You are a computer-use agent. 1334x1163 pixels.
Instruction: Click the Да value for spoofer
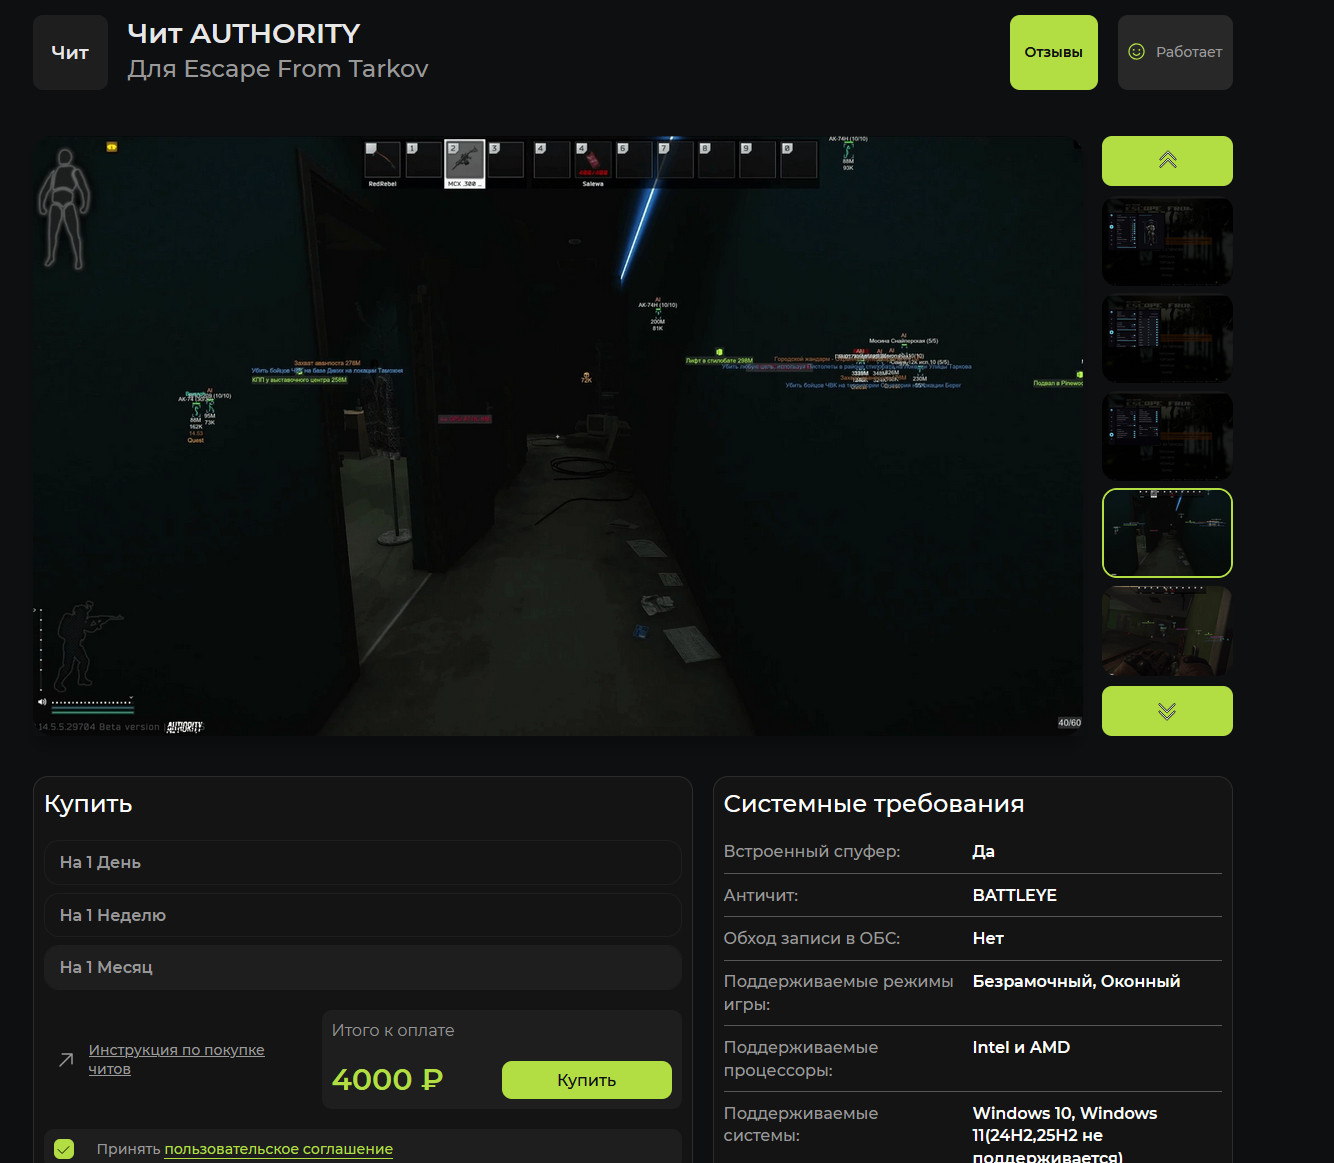(984, 851)
